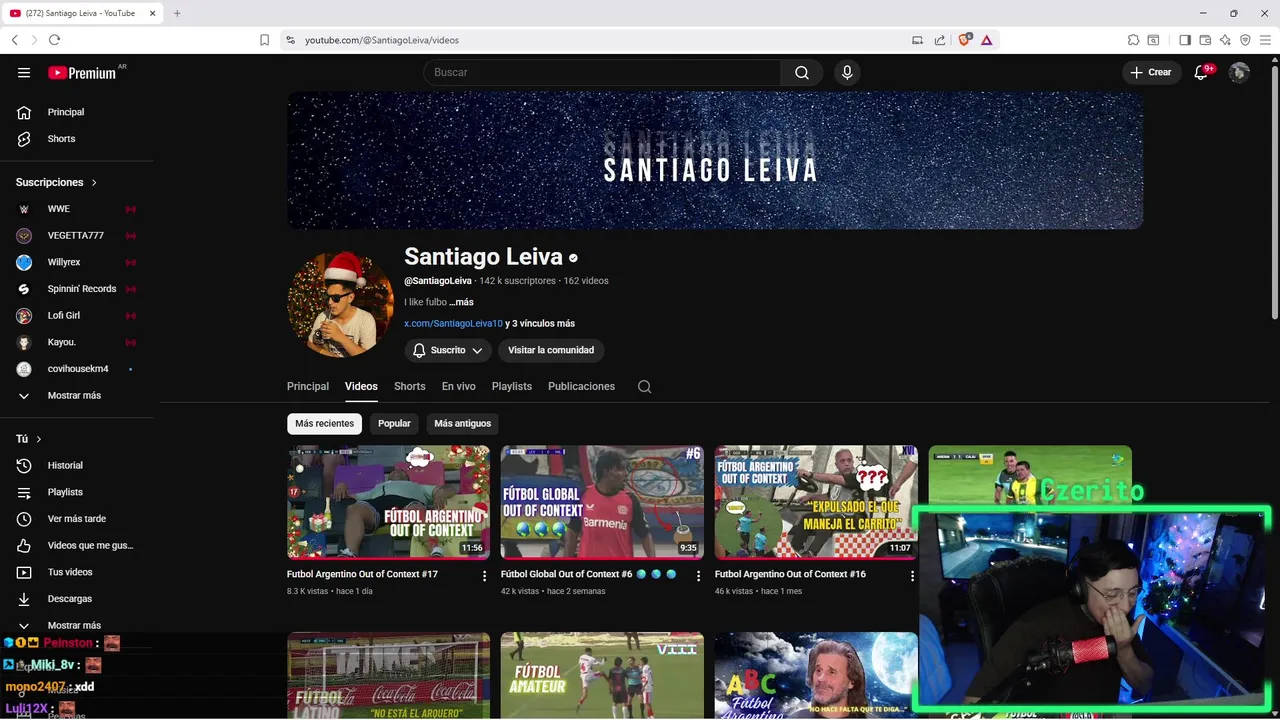The width and height of the screenshot is (1280, 720).
Task: Expand Mostrar más under Tú section
Action: (x=76, y=625)
